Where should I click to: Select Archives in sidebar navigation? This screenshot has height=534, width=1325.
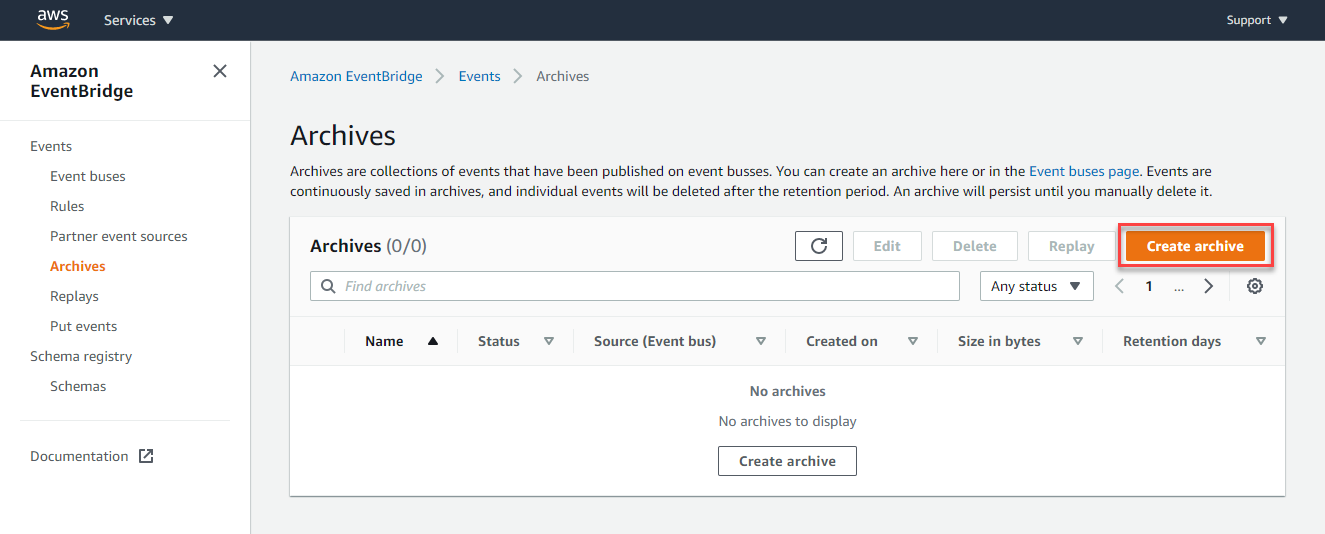(x=78, y=266)
